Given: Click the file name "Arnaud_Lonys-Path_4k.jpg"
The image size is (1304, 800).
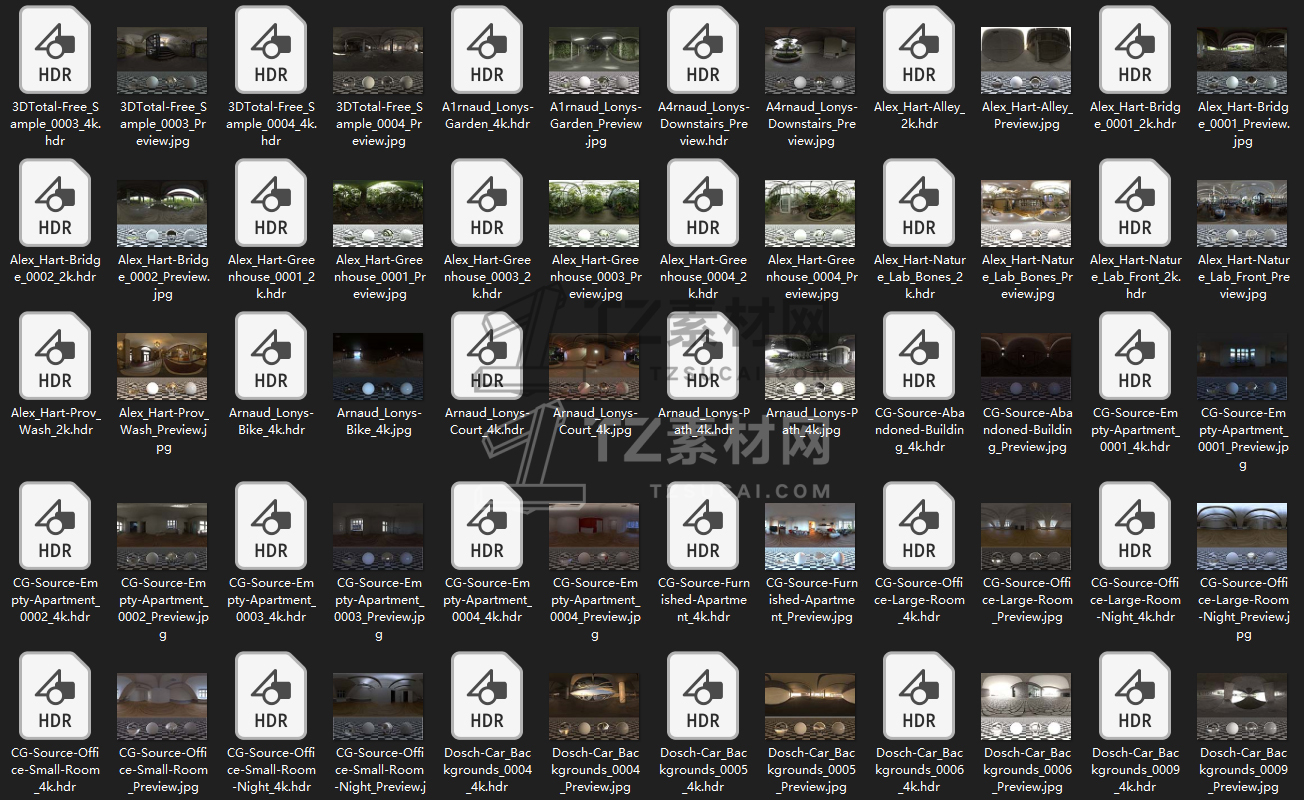Looking at the screenshot, I should [x=811, y=421].
